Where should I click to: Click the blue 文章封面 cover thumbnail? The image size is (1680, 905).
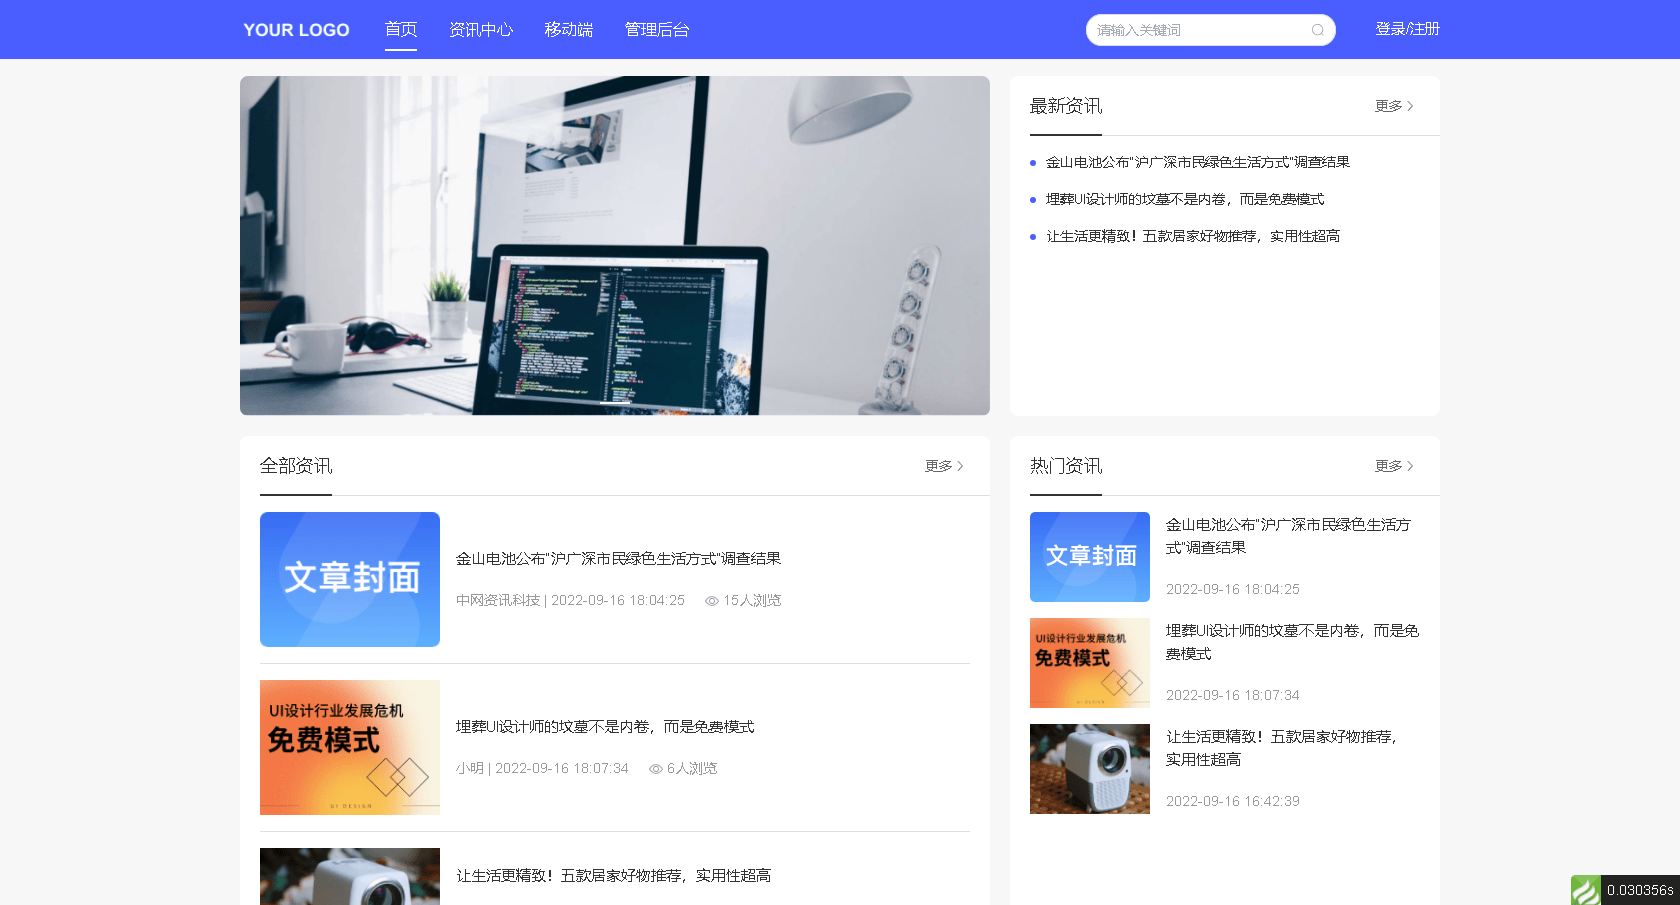[x=349, y=579]
